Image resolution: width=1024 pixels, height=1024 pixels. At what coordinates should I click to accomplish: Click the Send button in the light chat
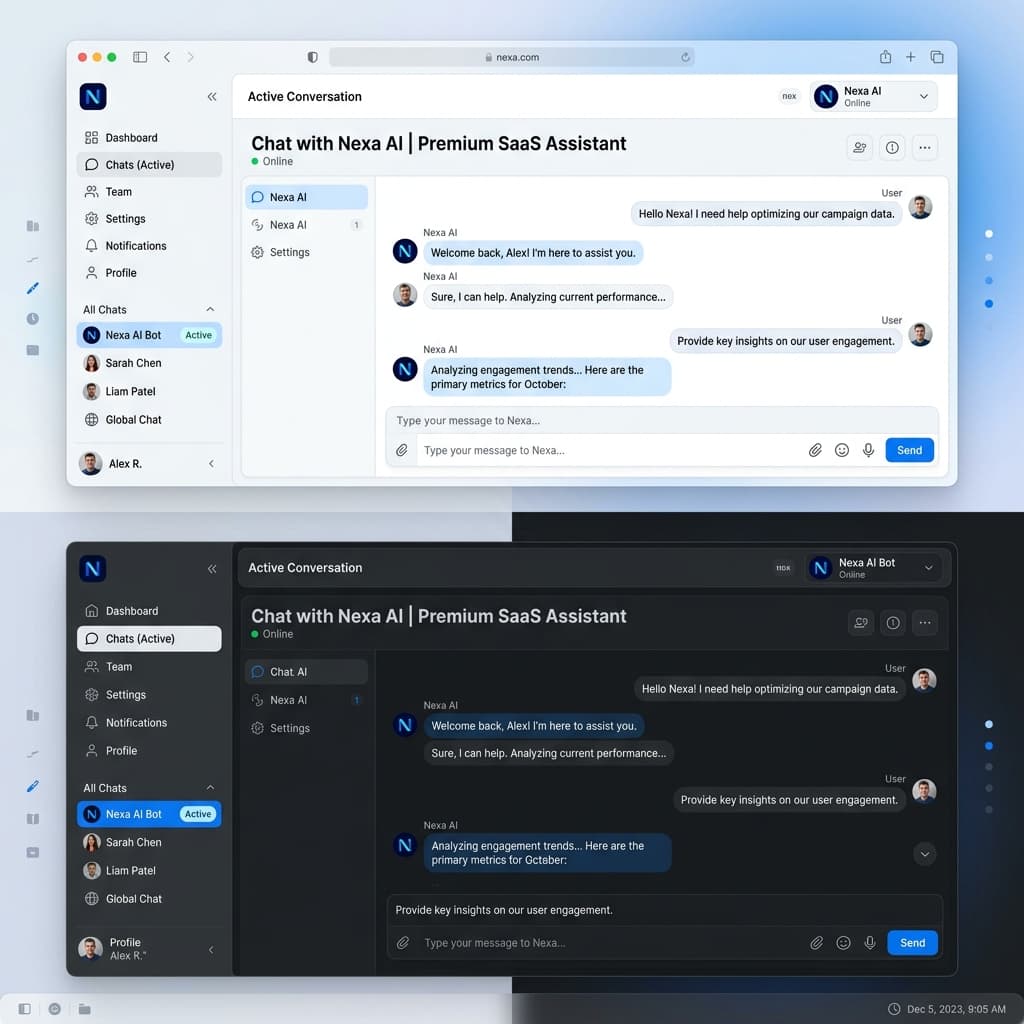point(909,450)
